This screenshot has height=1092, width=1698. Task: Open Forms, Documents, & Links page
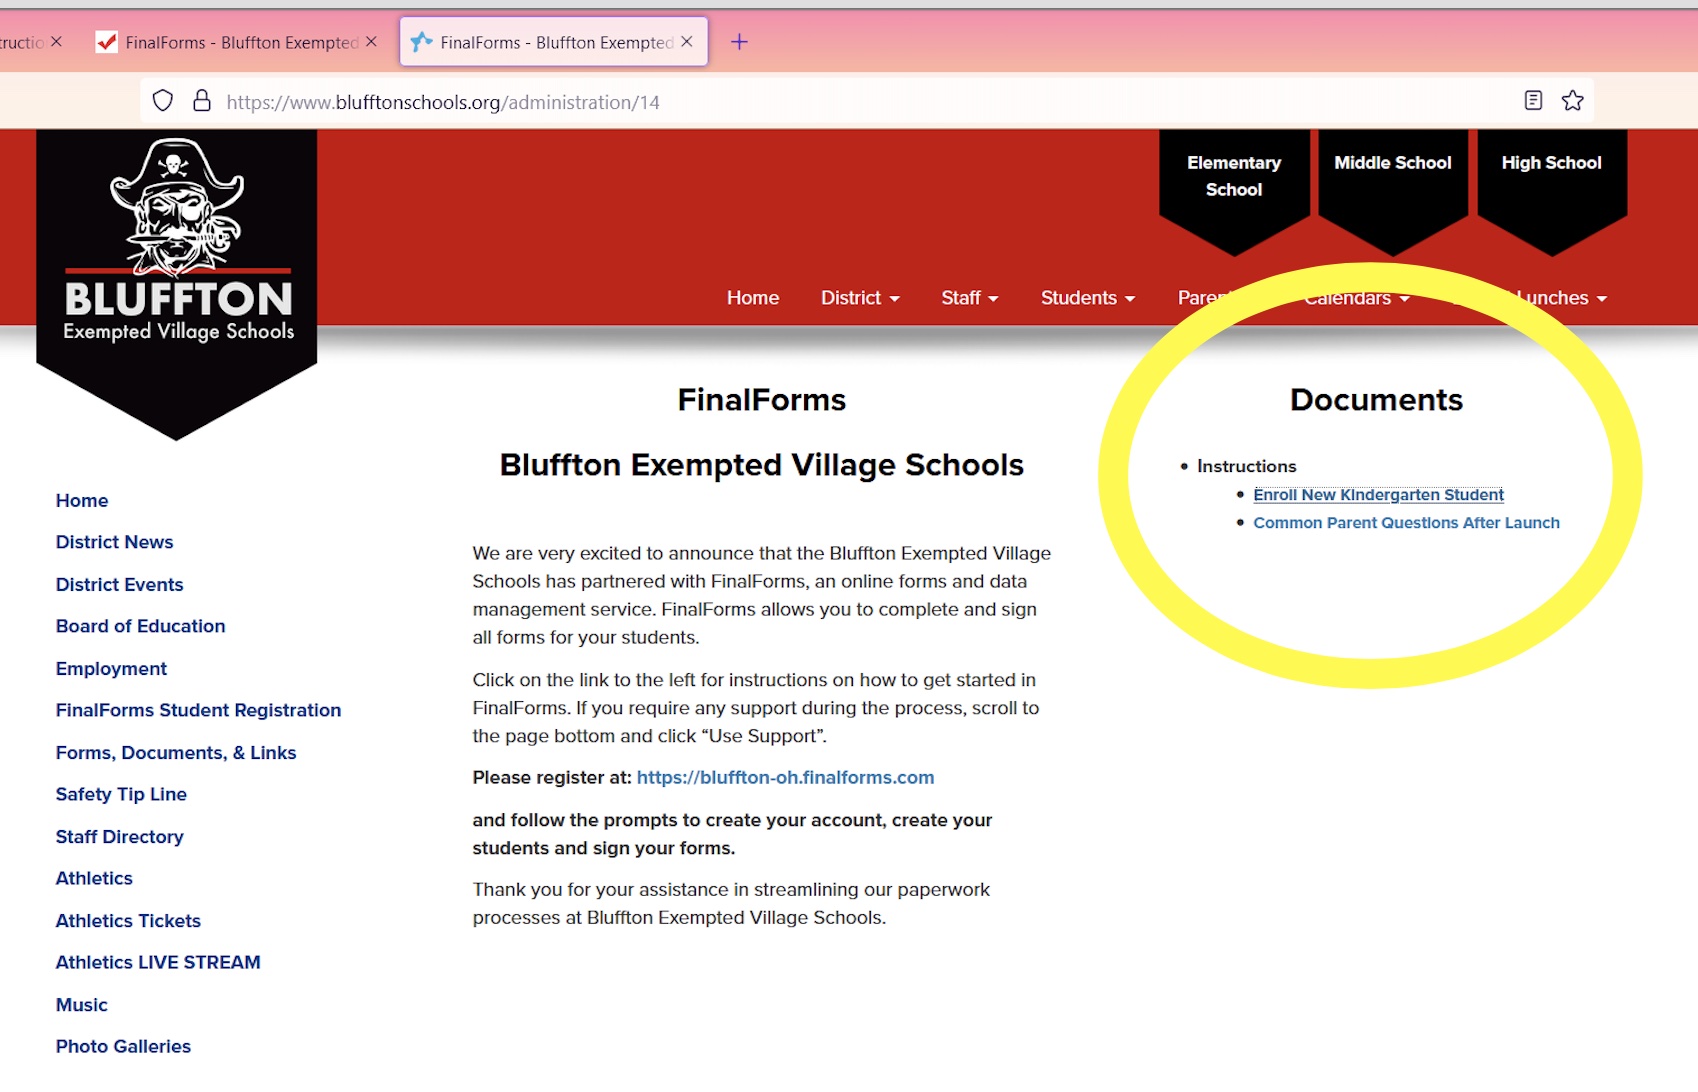[x=176, y=753]
